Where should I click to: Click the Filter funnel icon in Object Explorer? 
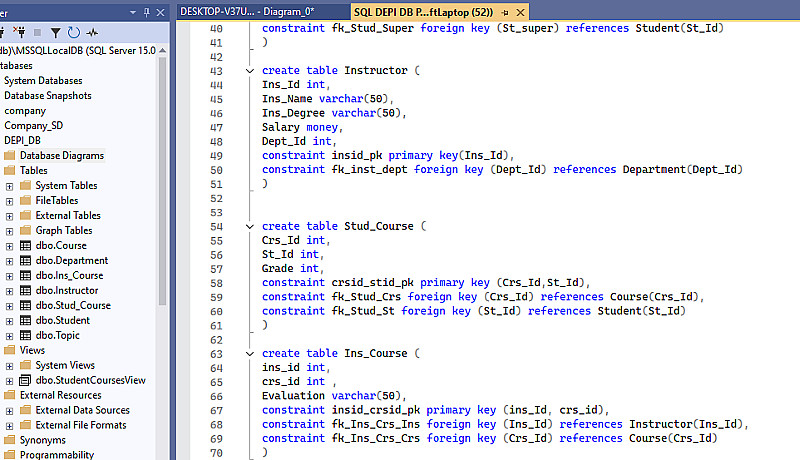55,33
